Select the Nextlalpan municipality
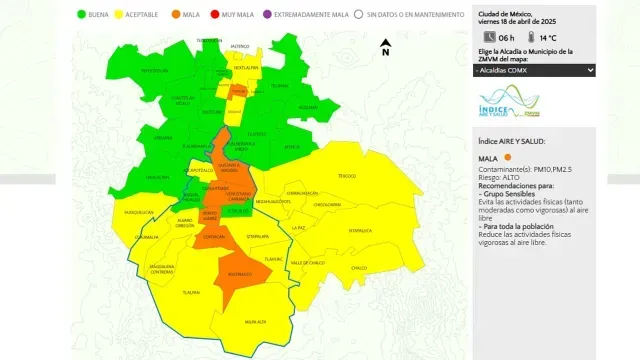640x360 pixels. pos(246,68)
